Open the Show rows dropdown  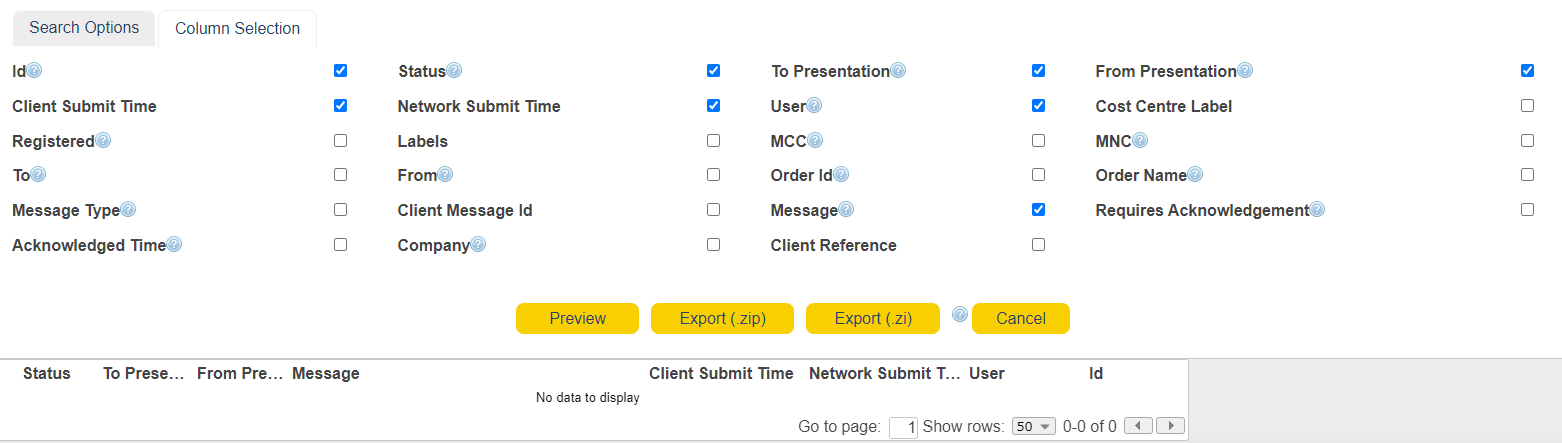click(x=1034, y=426)
